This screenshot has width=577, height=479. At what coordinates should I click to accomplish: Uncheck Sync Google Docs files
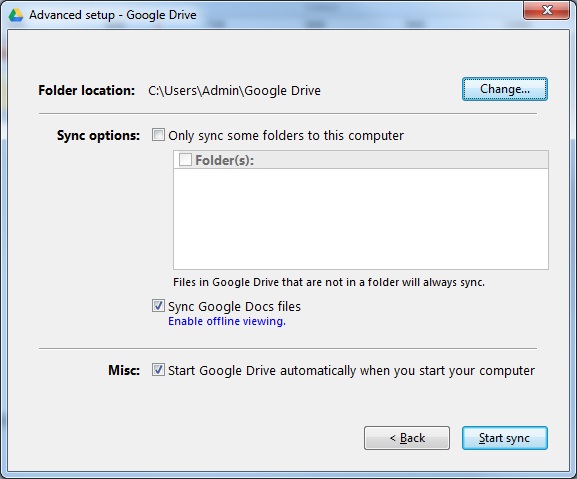coord(158,306)
